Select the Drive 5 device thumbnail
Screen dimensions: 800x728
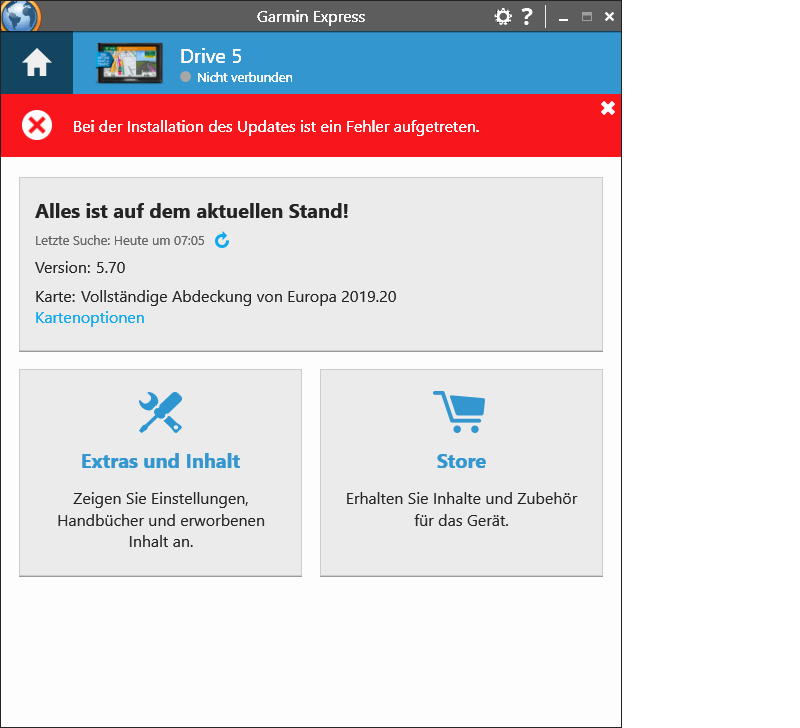[130, 63]
